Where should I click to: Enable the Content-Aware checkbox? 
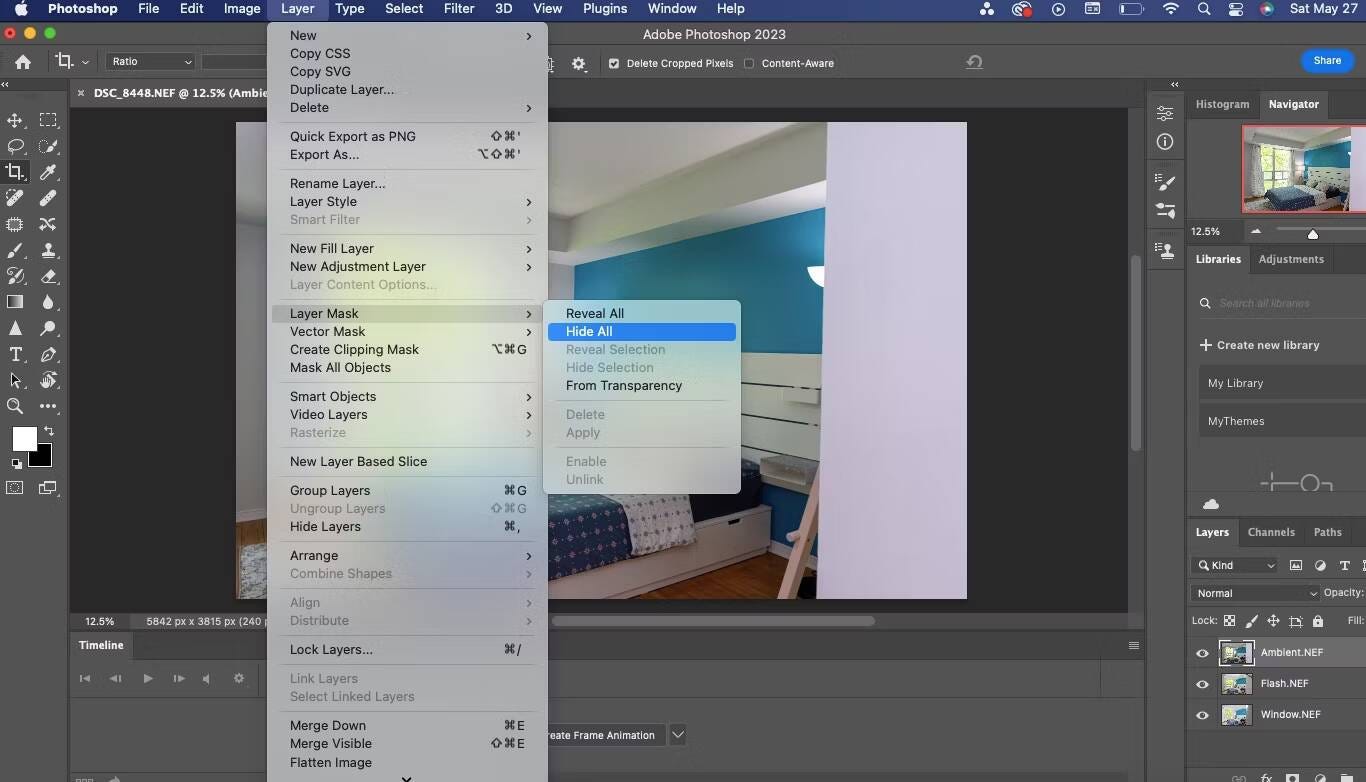(749, 63)
